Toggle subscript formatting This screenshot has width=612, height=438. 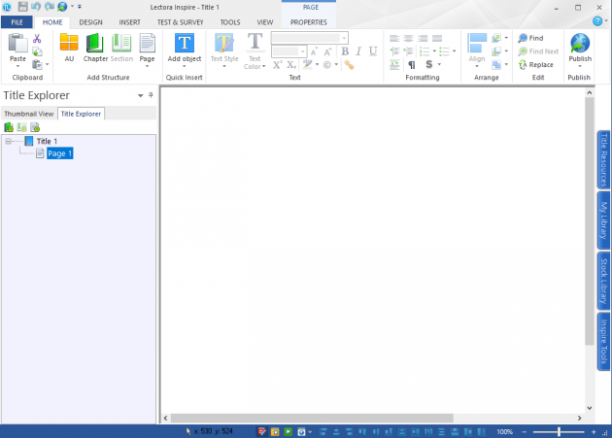291,65
